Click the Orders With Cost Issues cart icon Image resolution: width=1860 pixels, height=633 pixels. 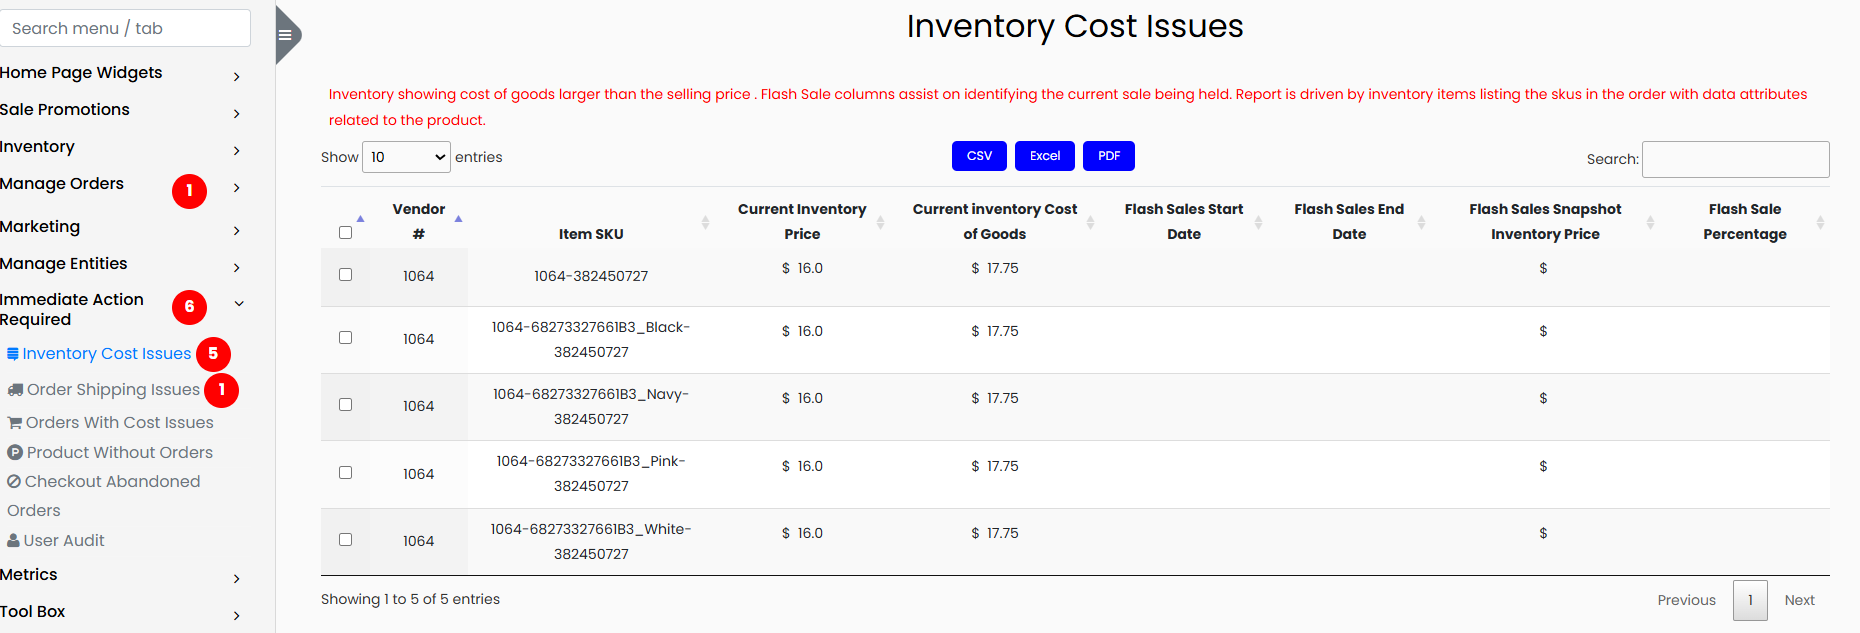point(15,423)
